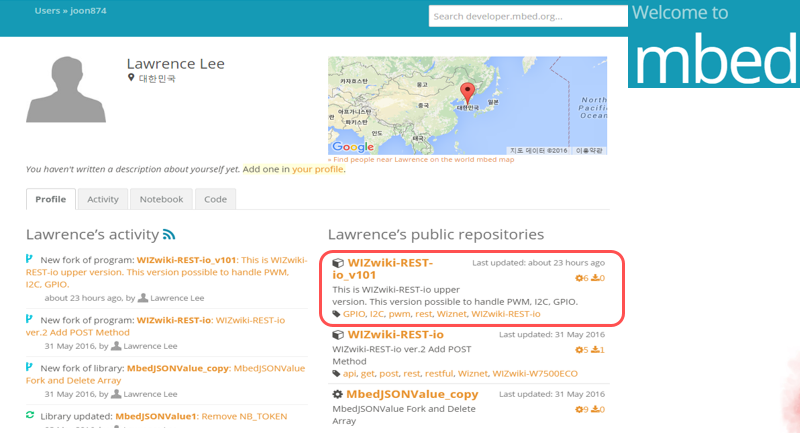Click the api tag link

(349, 373)
